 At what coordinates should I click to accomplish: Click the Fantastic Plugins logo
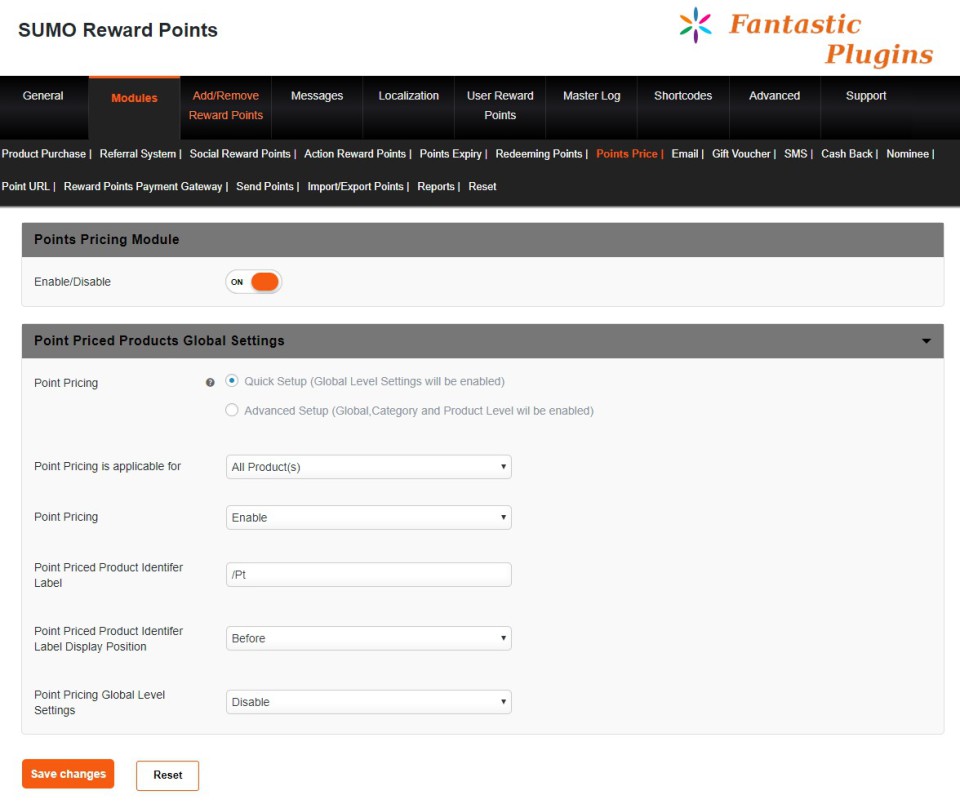click(805, 37)
